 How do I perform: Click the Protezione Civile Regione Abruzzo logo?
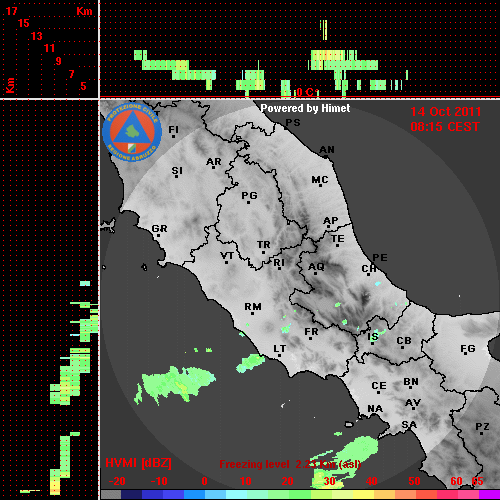point(132,132)
